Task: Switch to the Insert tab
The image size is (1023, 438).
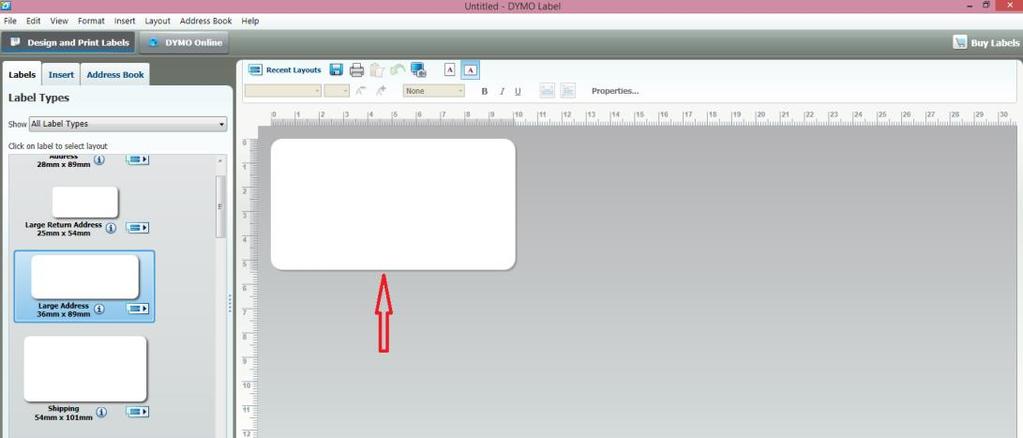Action: (x=61, y=74)
